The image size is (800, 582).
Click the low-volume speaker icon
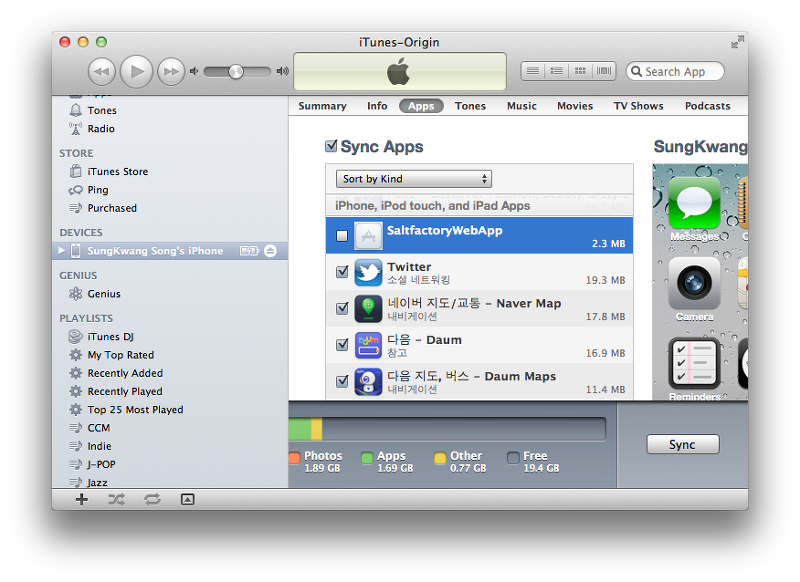click(194, 71)
